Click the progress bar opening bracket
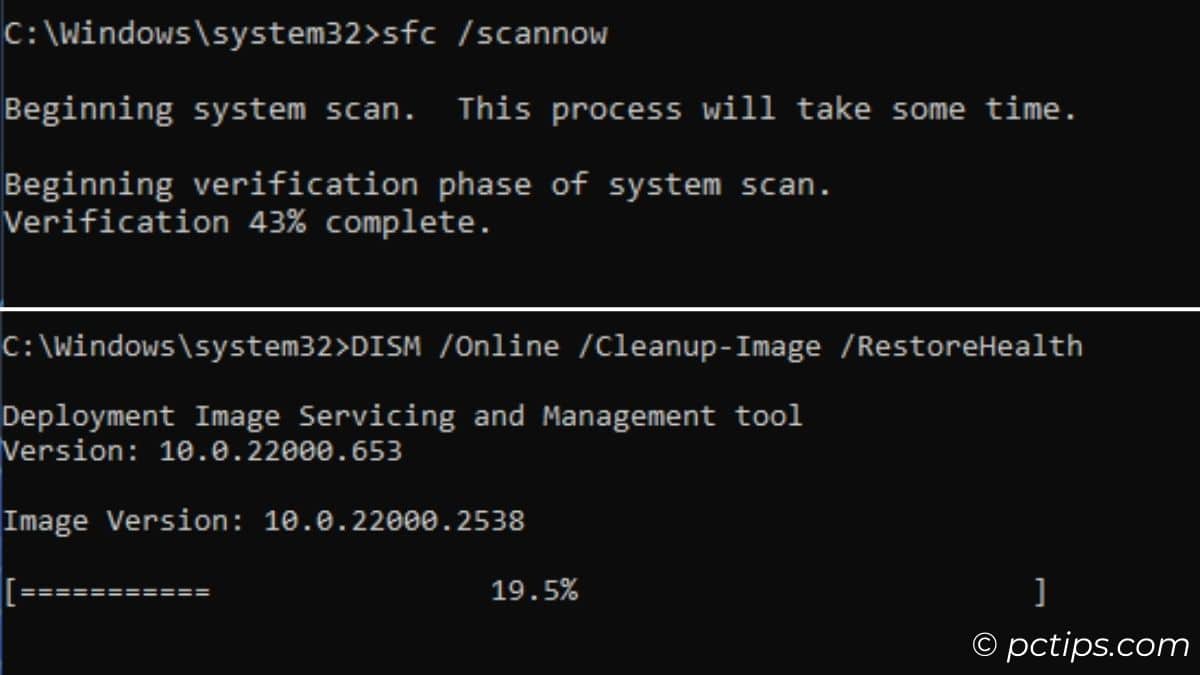The image size is (1200, 675). tap(10, 592)
